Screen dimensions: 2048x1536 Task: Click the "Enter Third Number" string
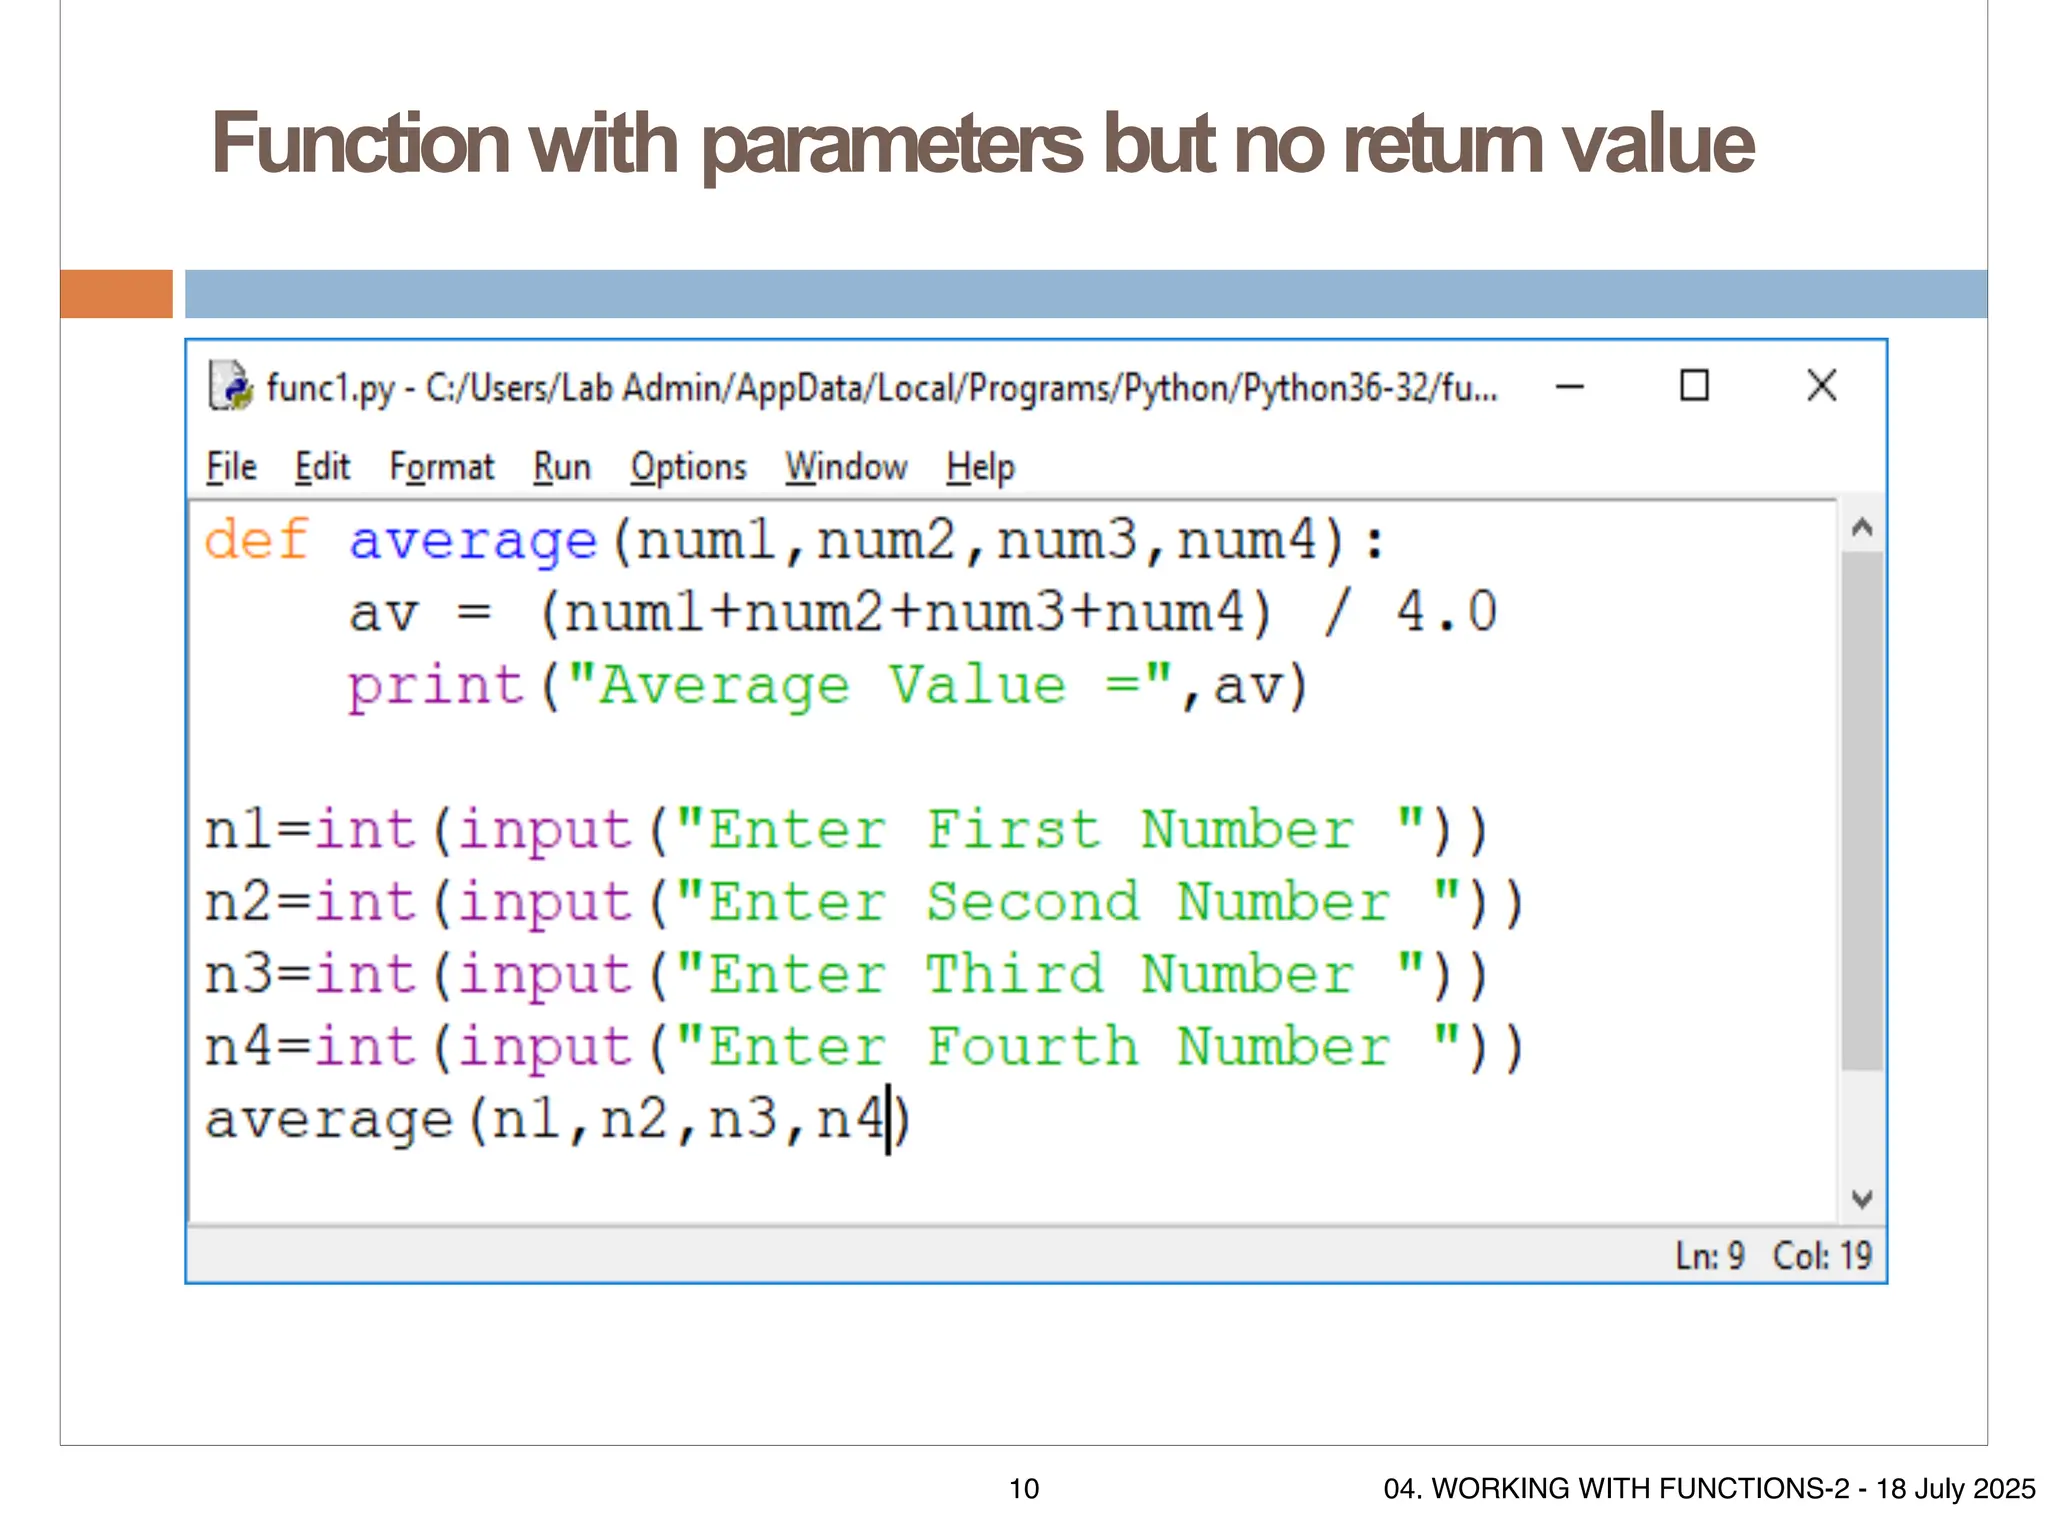(x=1049, y=973)
